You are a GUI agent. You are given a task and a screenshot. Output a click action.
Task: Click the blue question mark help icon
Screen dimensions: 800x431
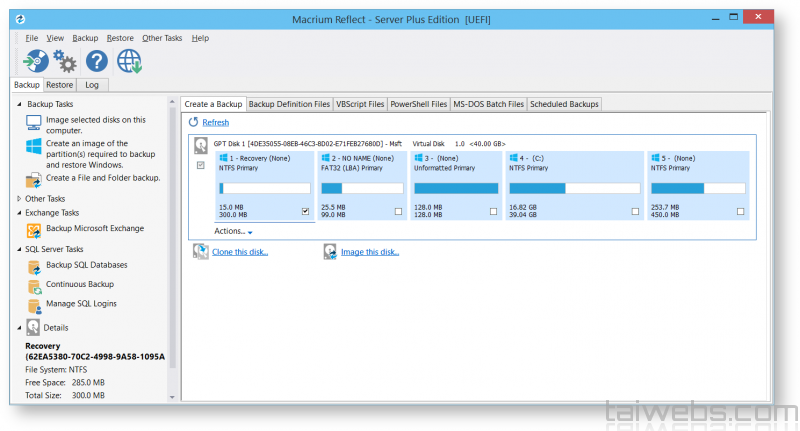97,62
